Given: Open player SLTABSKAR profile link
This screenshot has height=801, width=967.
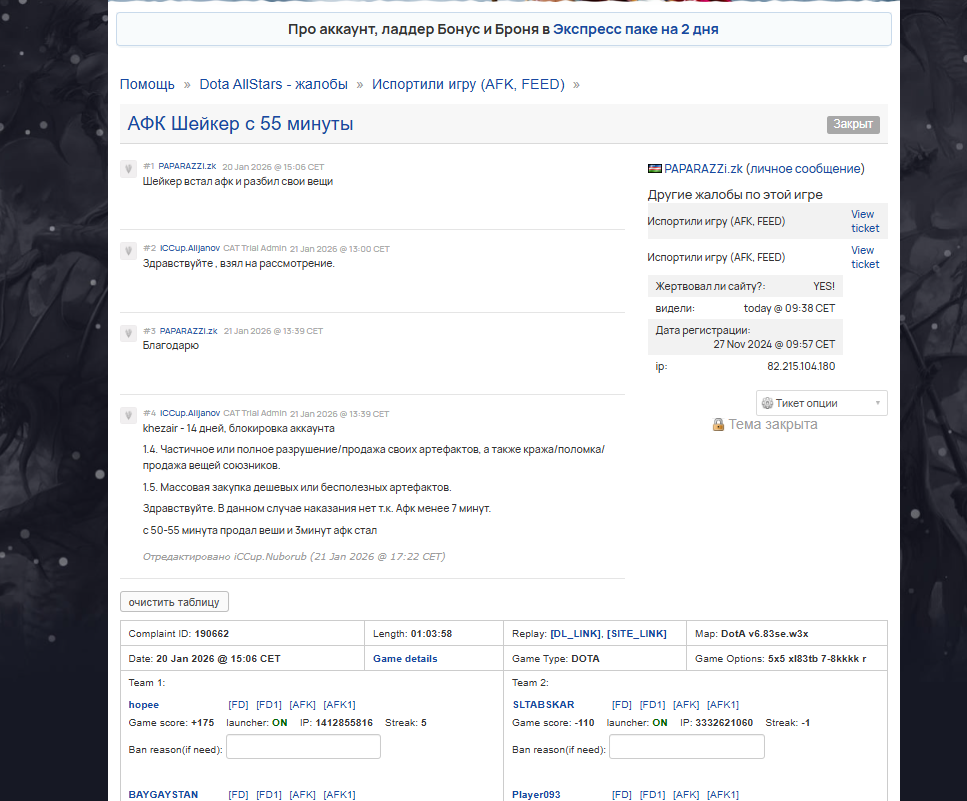Looking at the screenshot, I should point(543,705).
